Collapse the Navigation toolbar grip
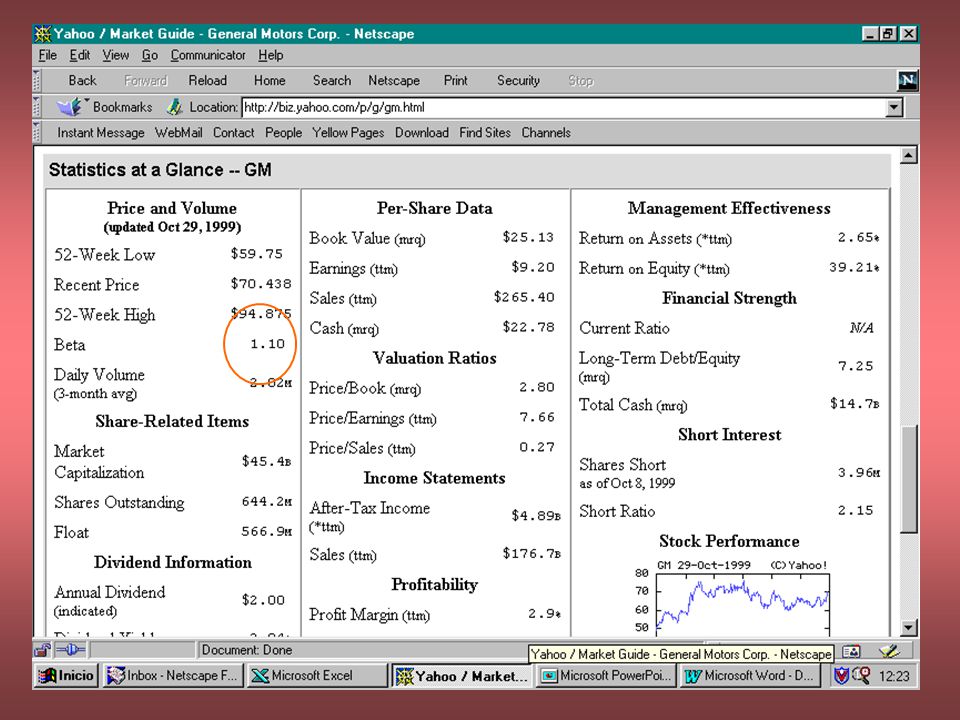960x720 pixels. coord(37,80)
